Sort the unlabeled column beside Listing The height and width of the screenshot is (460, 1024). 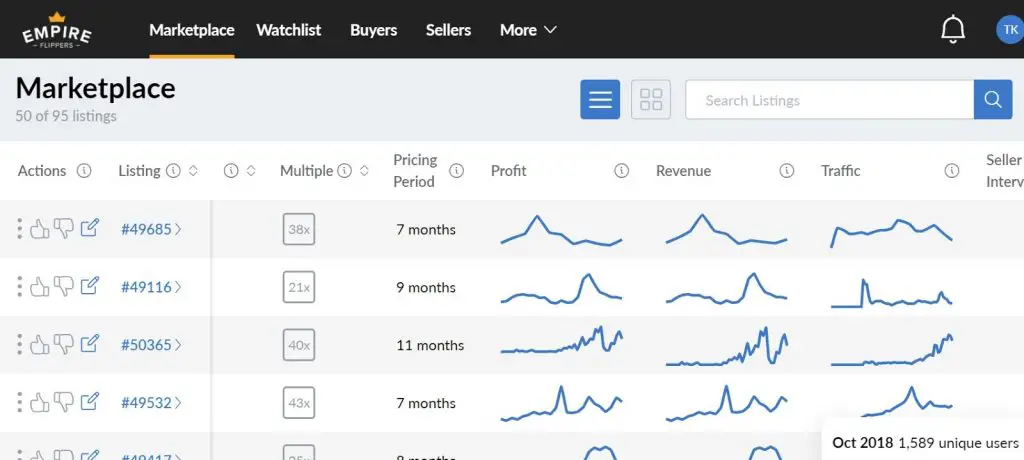click(251, 171)
